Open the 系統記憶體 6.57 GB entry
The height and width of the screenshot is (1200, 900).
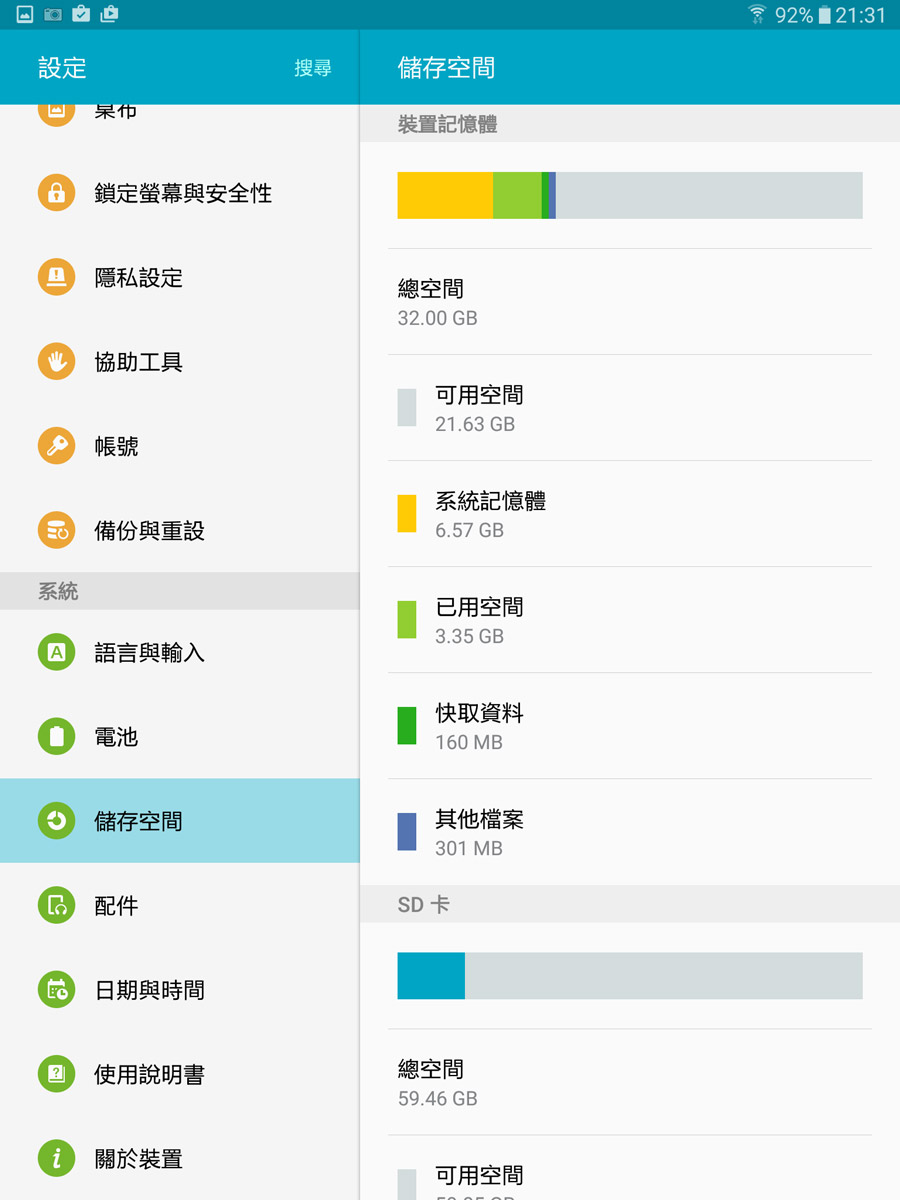(x=630, y=514)
